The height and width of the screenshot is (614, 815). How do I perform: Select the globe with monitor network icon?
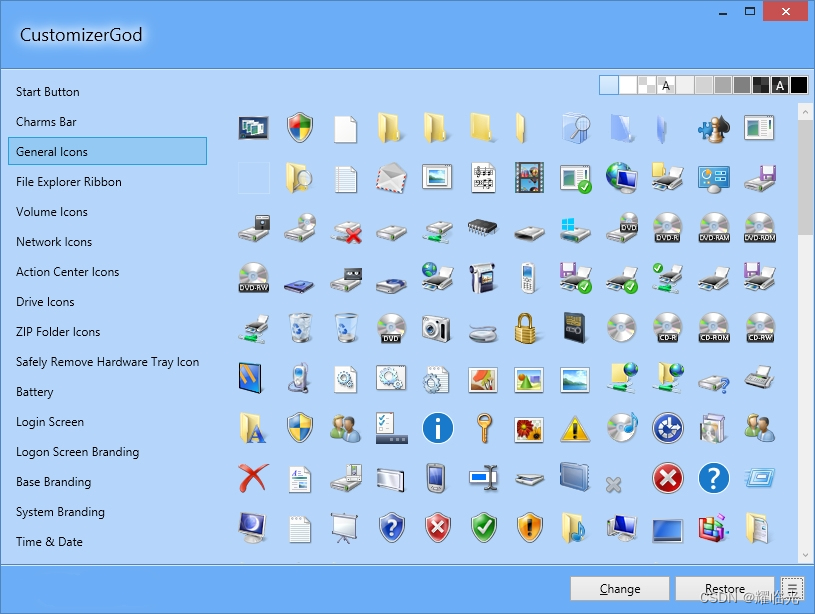(x=622, y=178)
